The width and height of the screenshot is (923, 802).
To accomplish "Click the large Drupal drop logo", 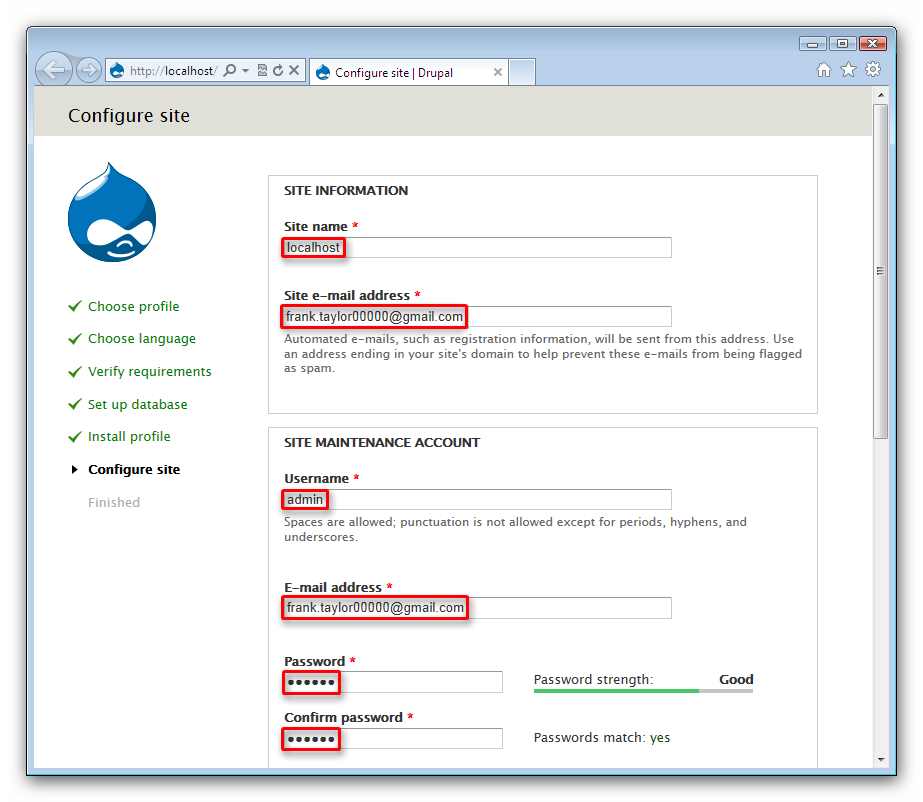I will click(112, 213).
